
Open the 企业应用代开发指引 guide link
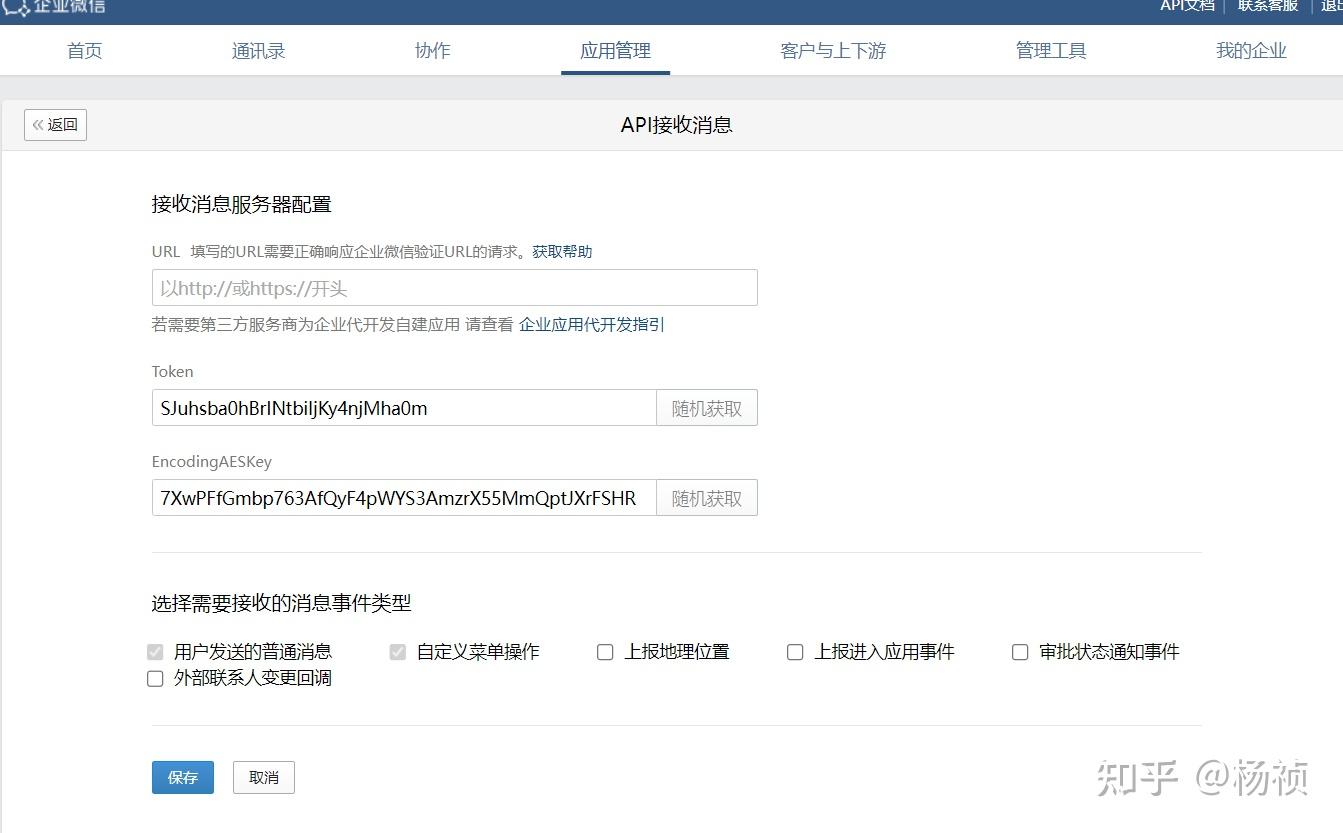(589, 325)
